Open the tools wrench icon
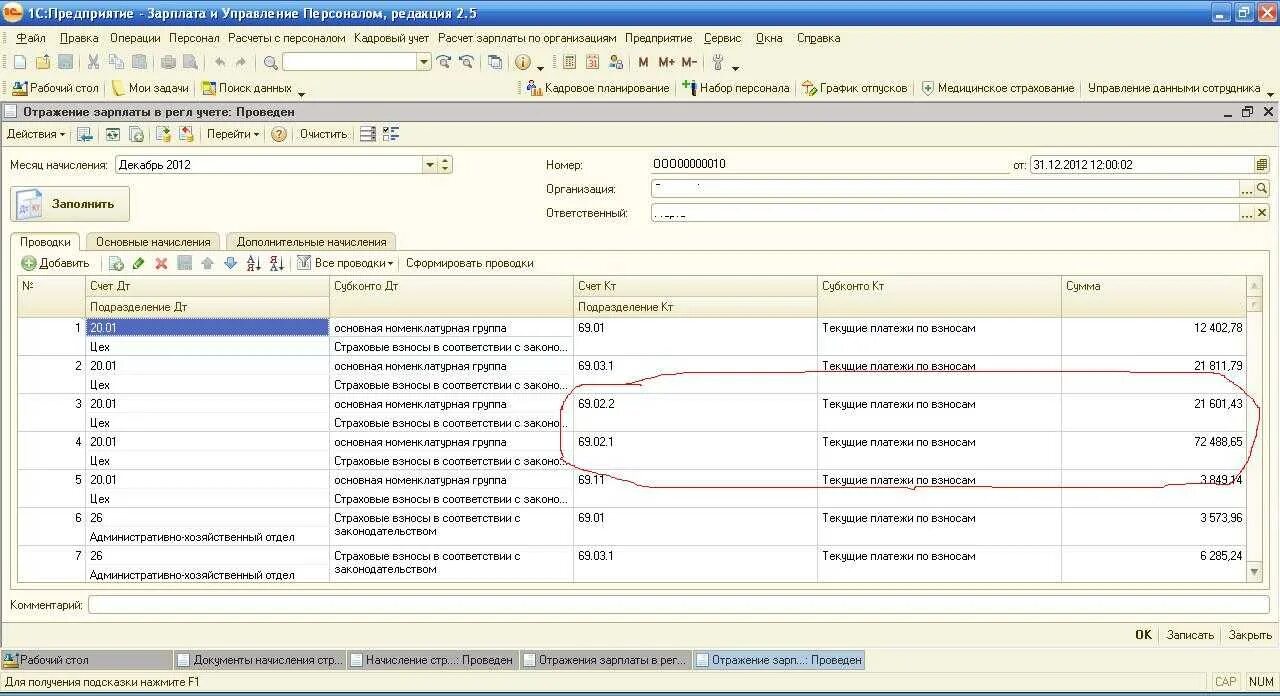 tap(718, 62)
